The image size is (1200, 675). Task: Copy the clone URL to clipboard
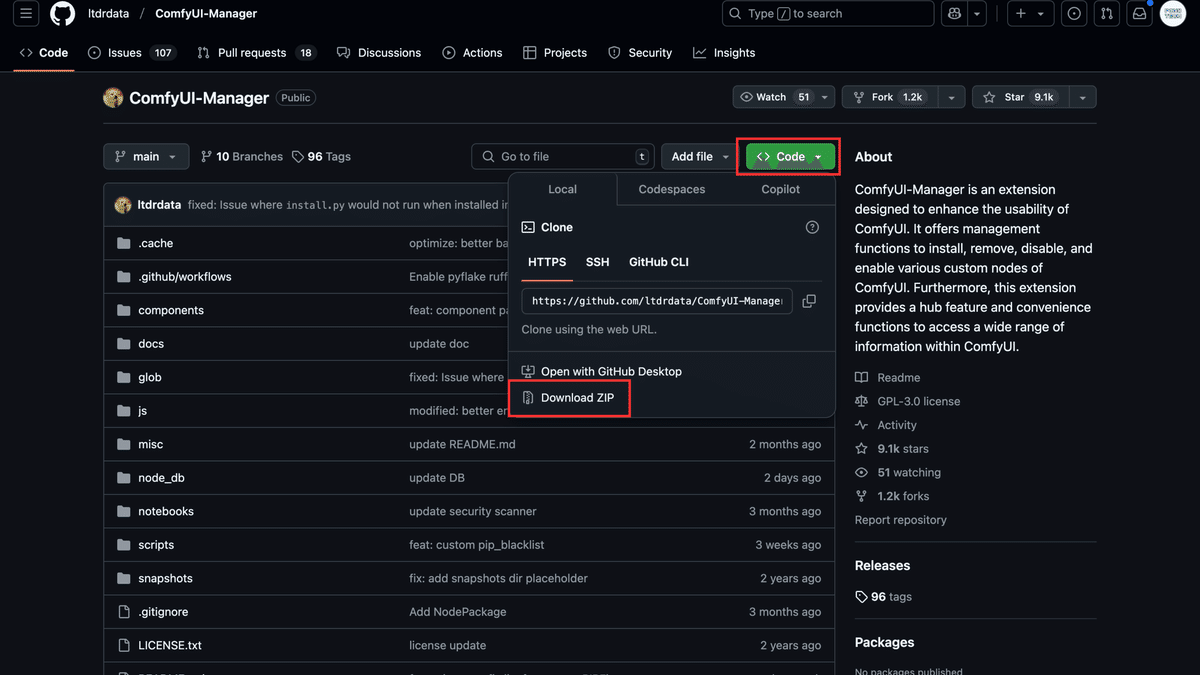(x=809, y=301)
